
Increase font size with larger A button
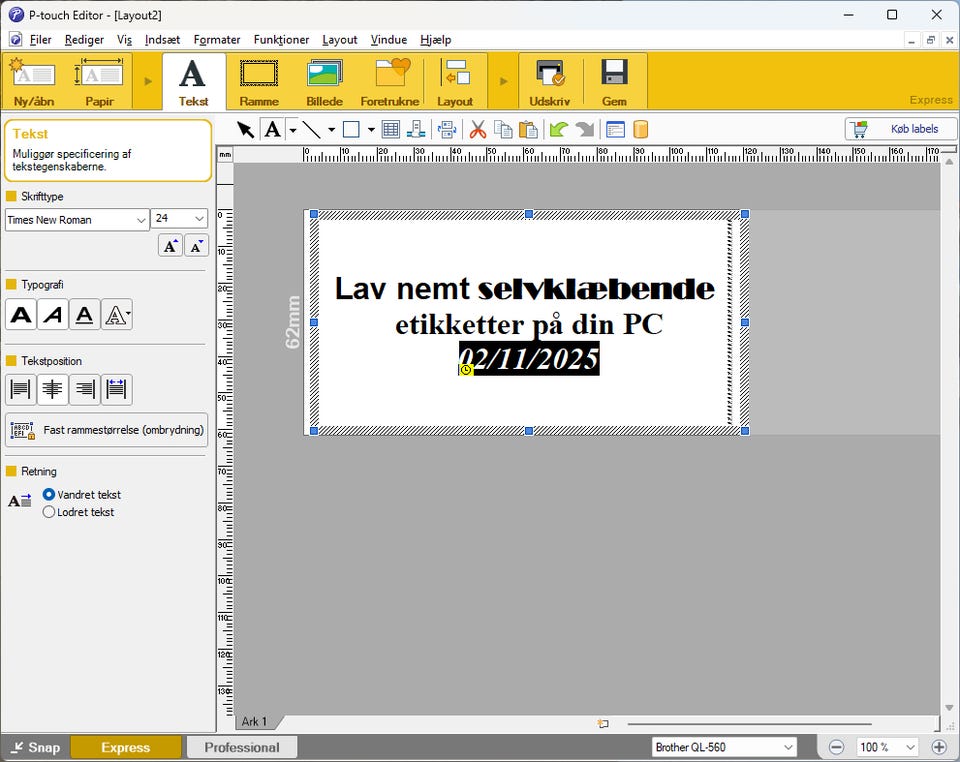pyautogui.click(x=170, y=246)
